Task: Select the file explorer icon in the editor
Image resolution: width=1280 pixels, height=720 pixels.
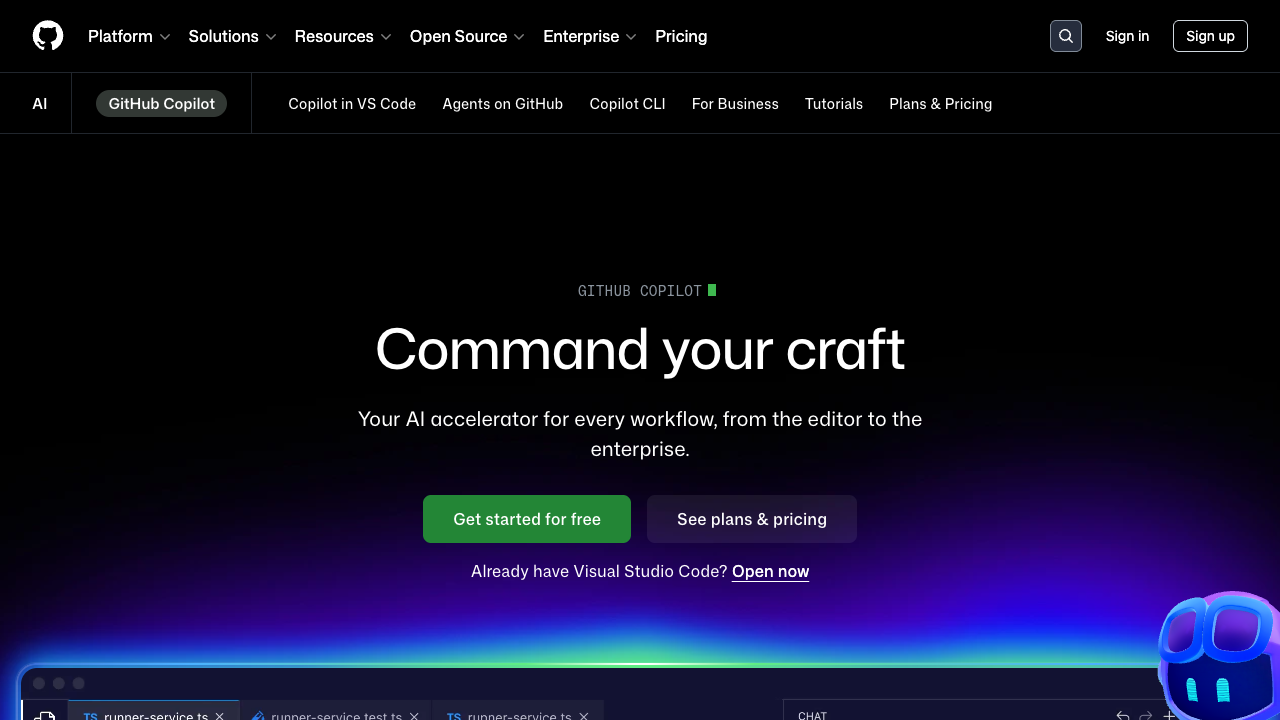Action: [45, 716]
